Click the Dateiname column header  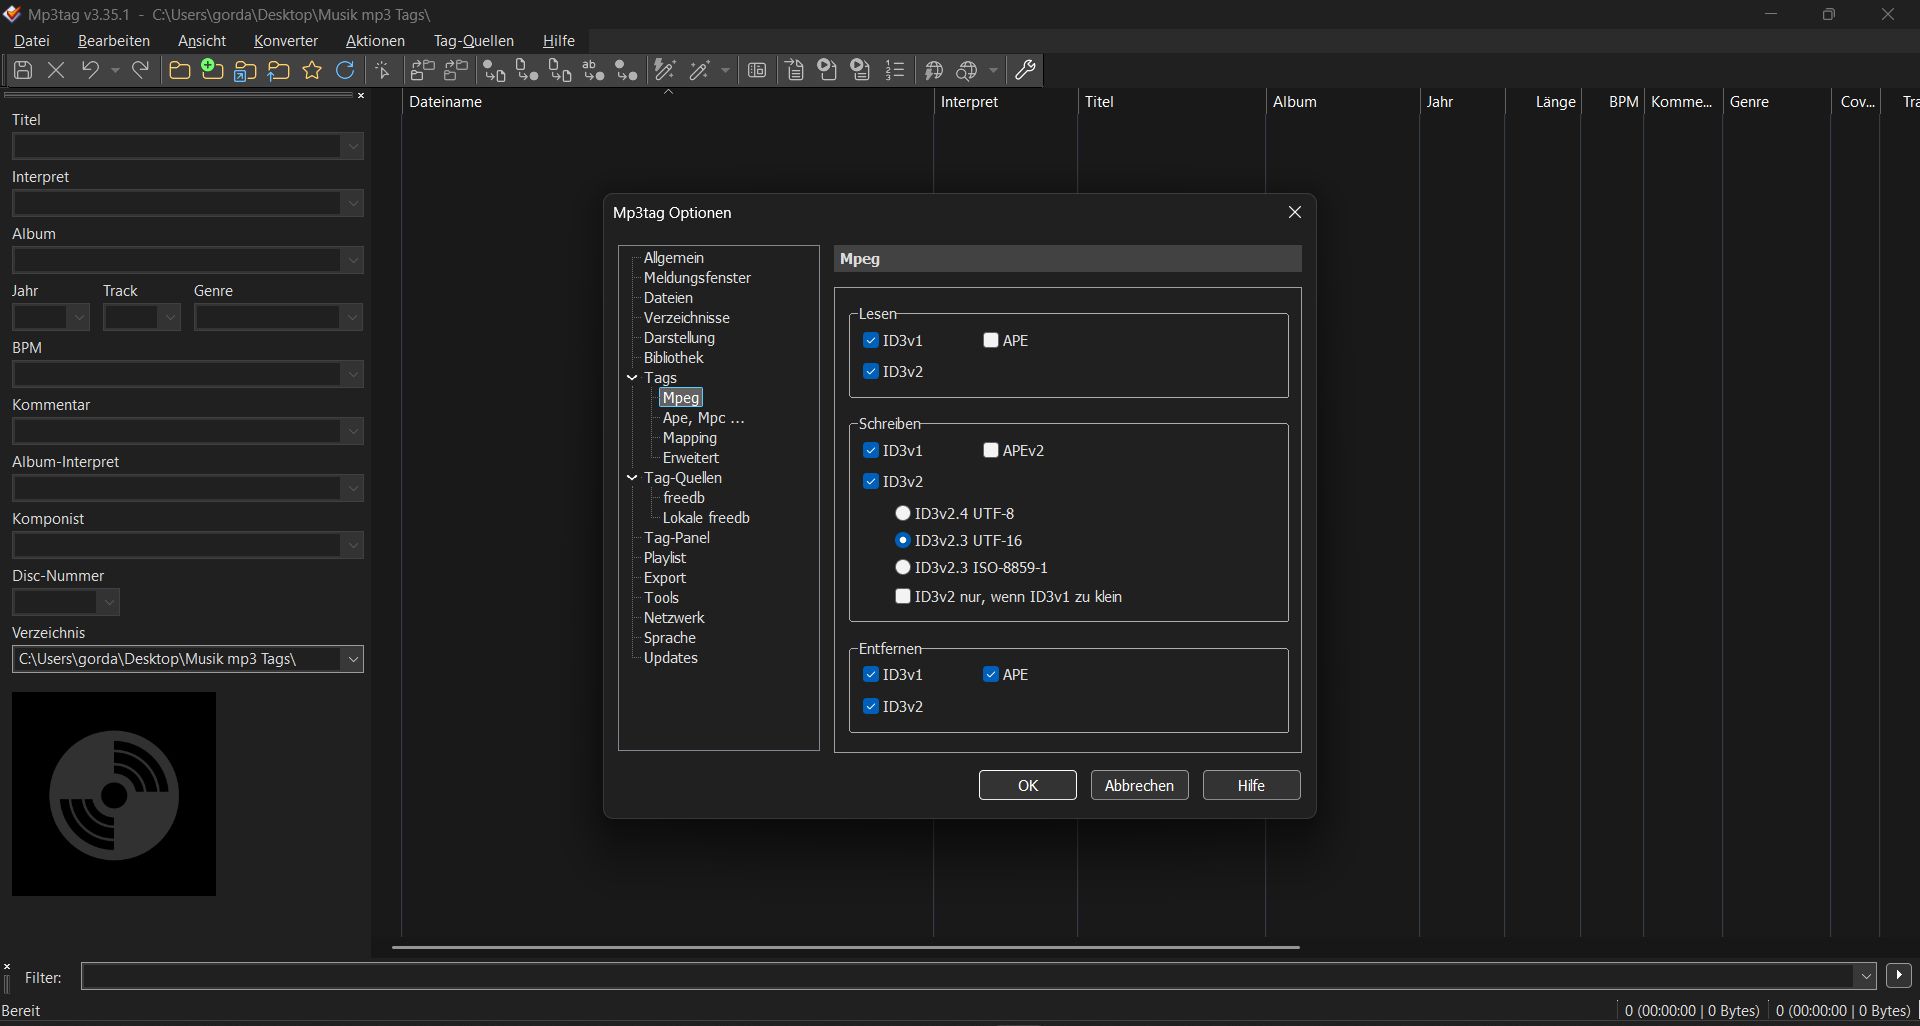[668, 102]
